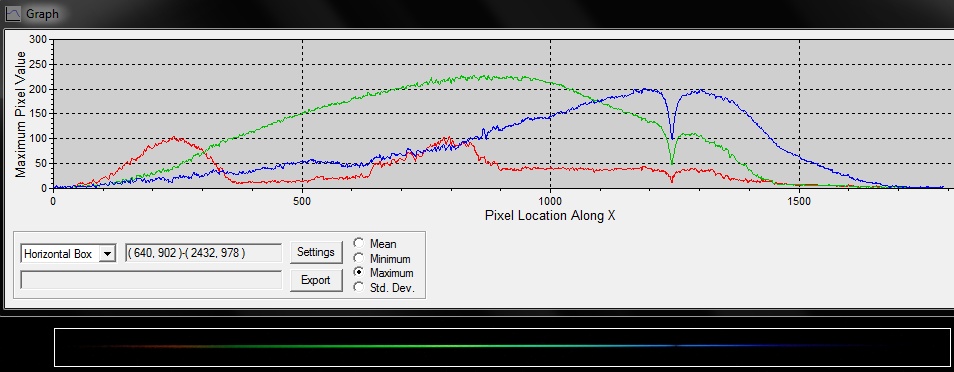Click the spectrum image strip below graph
The image size is (954, 372).
click(x=503, y=347)
